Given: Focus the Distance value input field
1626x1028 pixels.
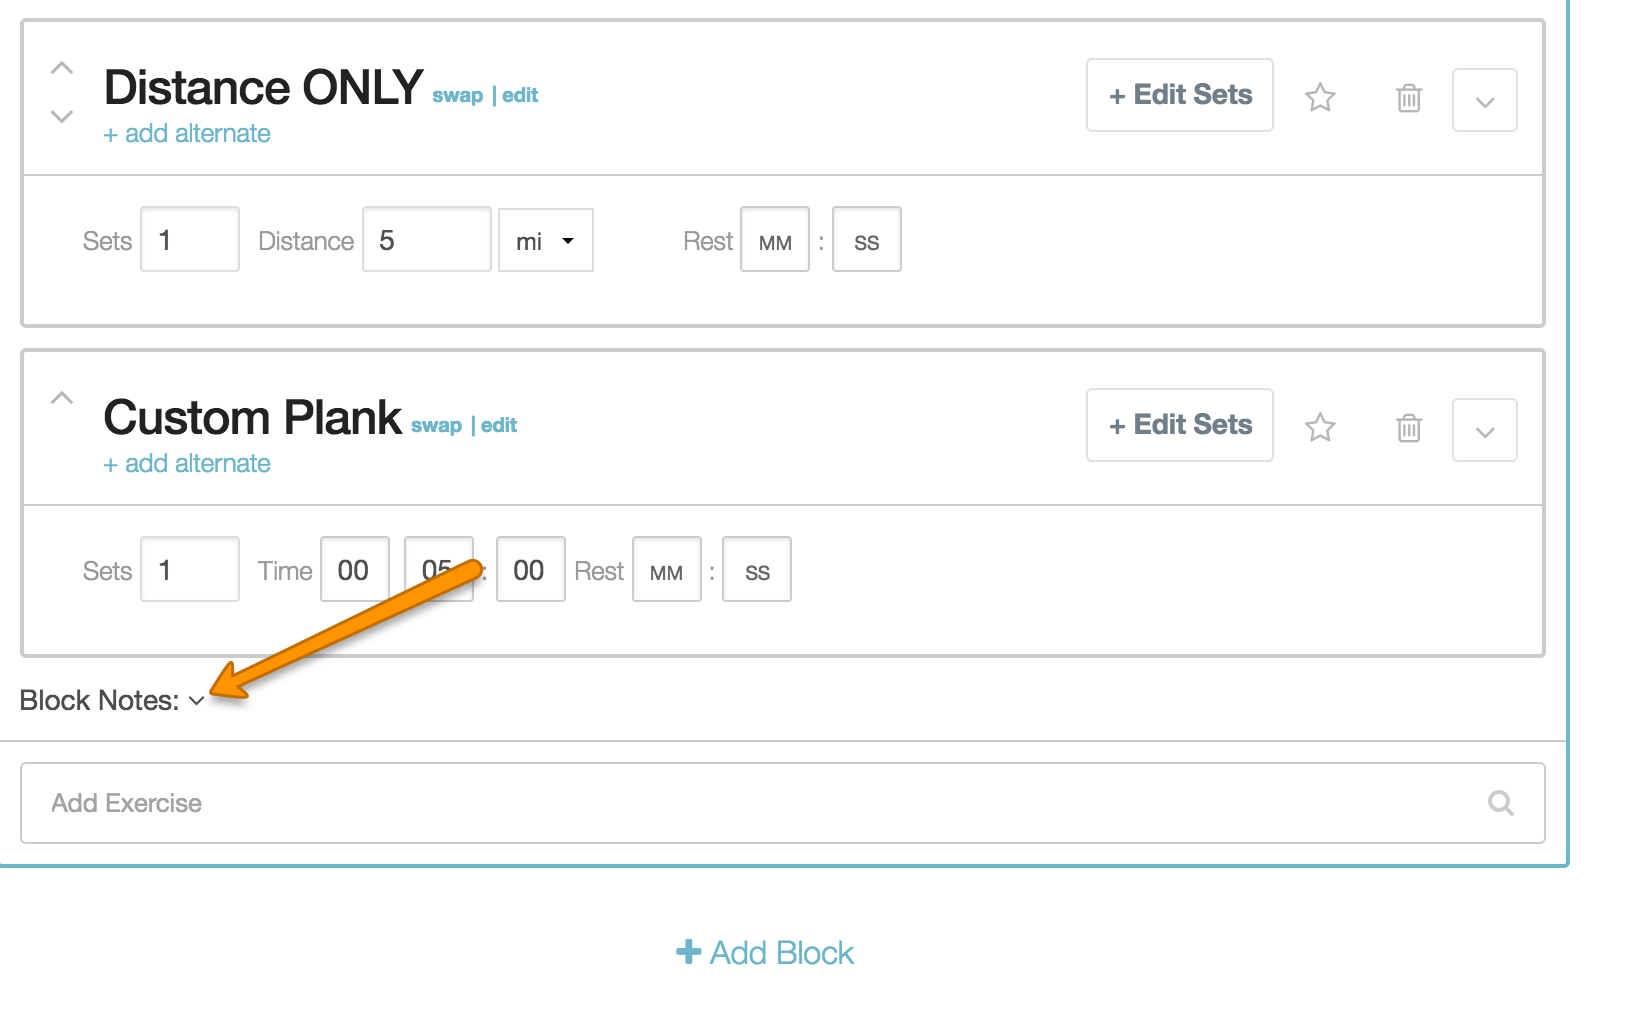Looking at the screenshot, I should click(427, 239).
